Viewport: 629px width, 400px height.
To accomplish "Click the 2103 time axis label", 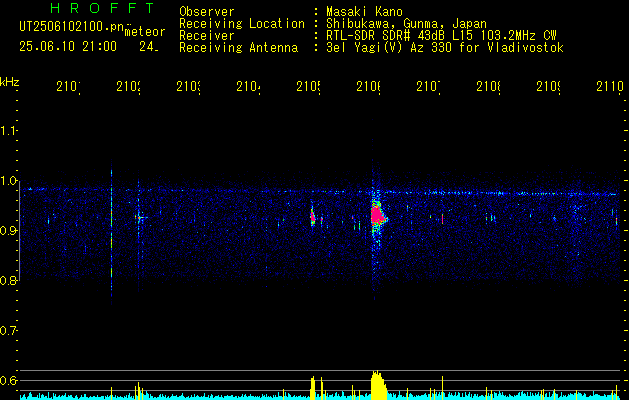I will tap(189, 87).
